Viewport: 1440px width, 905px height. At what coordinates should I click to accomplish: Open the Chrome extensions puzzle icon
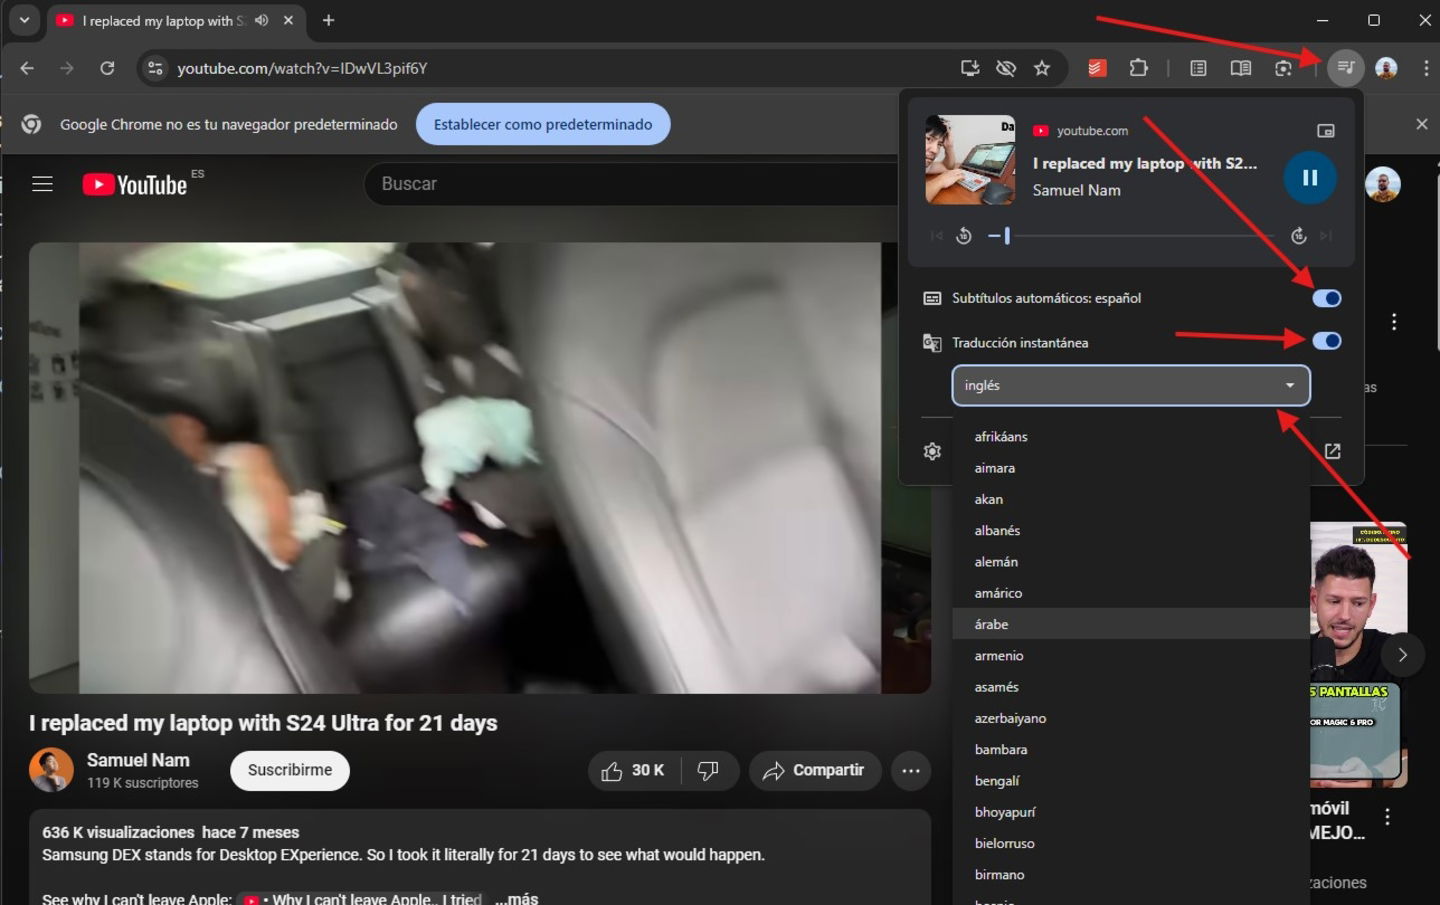(1139, 68)
